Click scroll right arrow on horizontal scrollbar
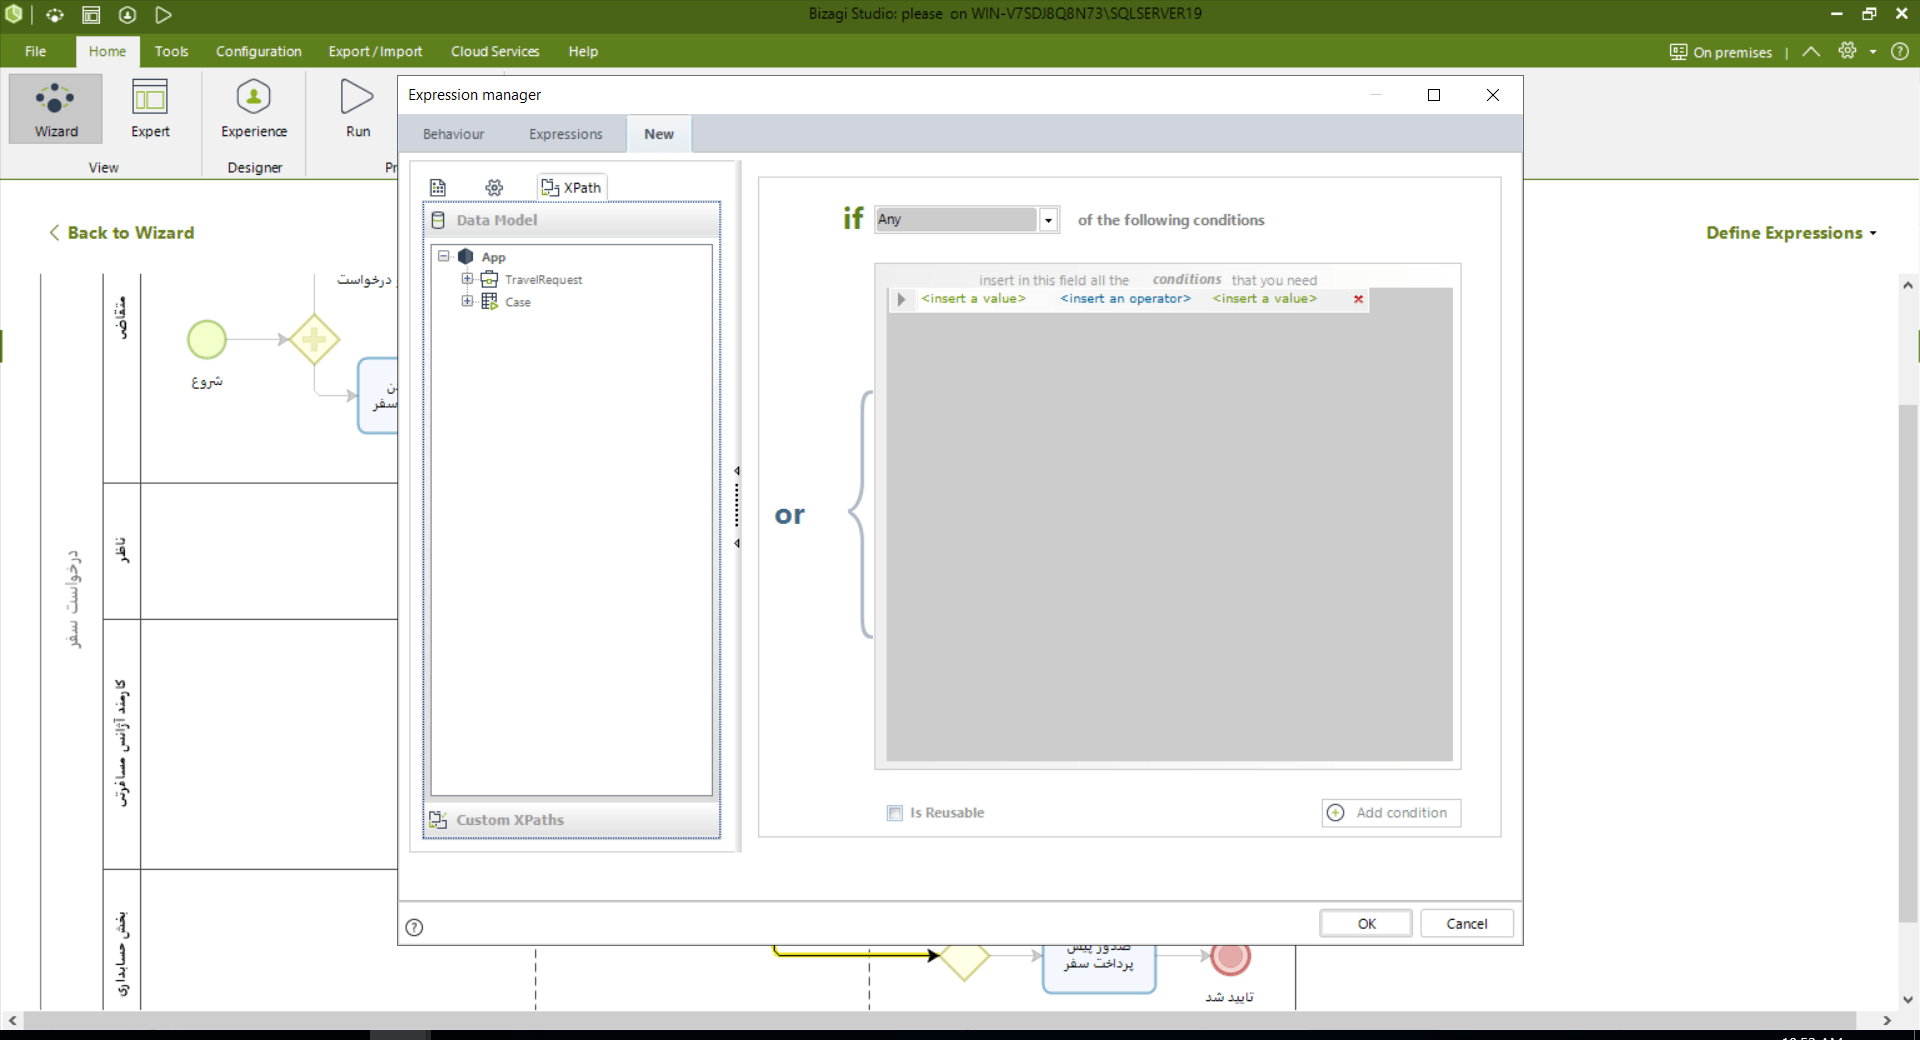This screenshot has height=1040, width=1920. (x=1887, y=1020)
